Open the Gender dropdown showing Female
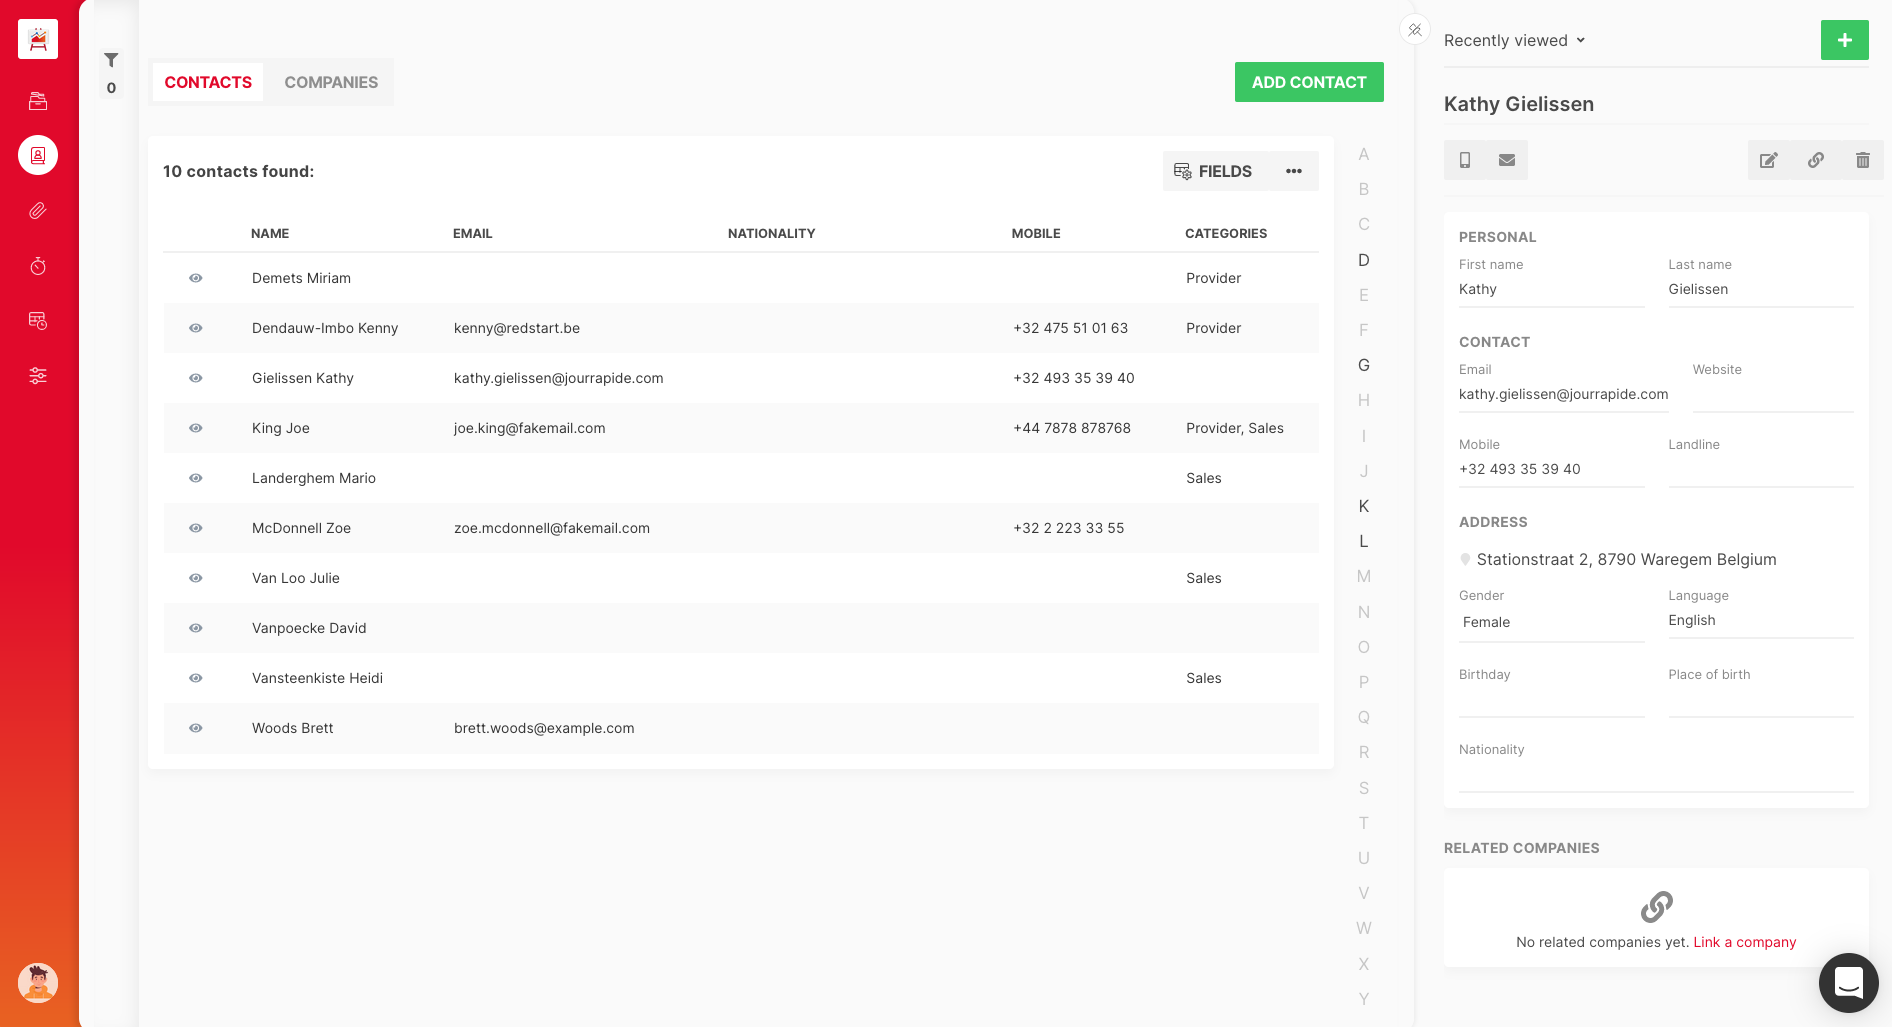 coord(1550,622)
